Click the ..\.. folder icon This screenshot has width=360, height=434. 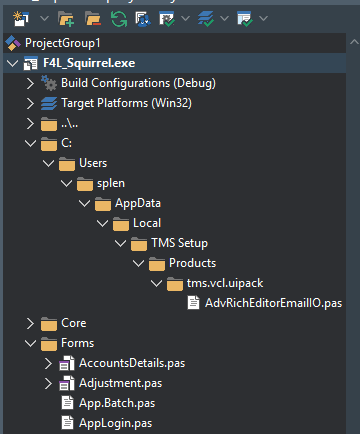(x=49, y=124)
